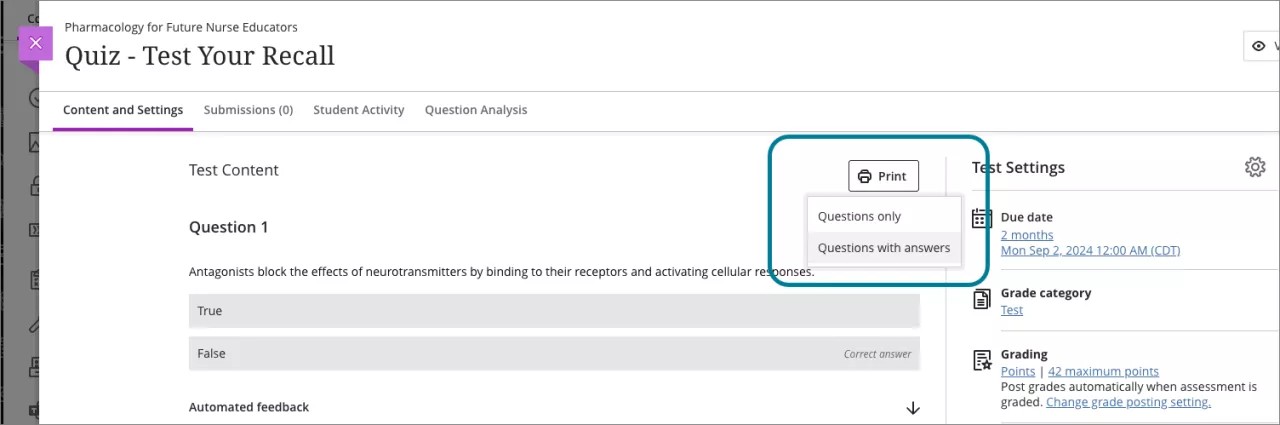Image resolution: width=1280 pixels, height=425 pixels.
Task: Choose 'Questions with answers' option
Action: click(x=883, y=248)
